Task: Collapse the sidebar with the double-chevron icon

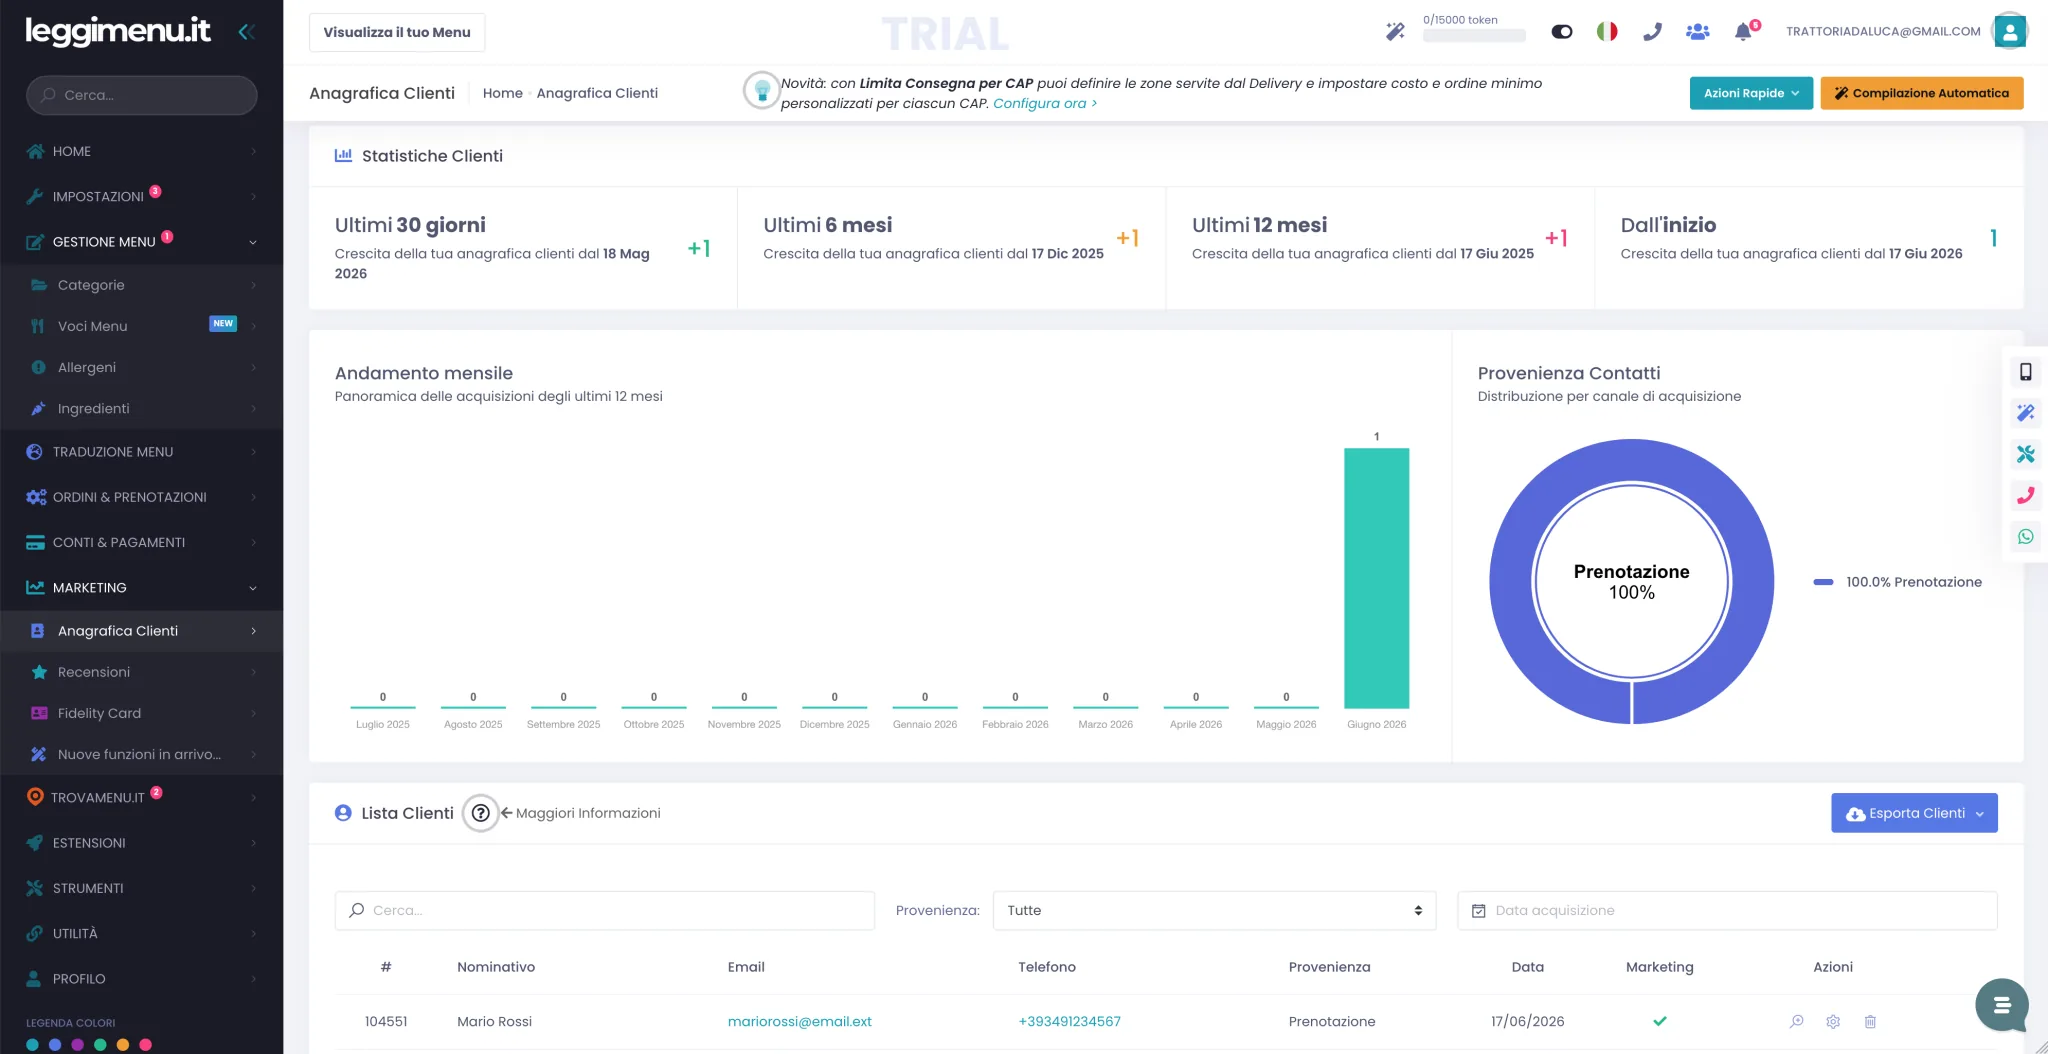Action: pos(246,32)
